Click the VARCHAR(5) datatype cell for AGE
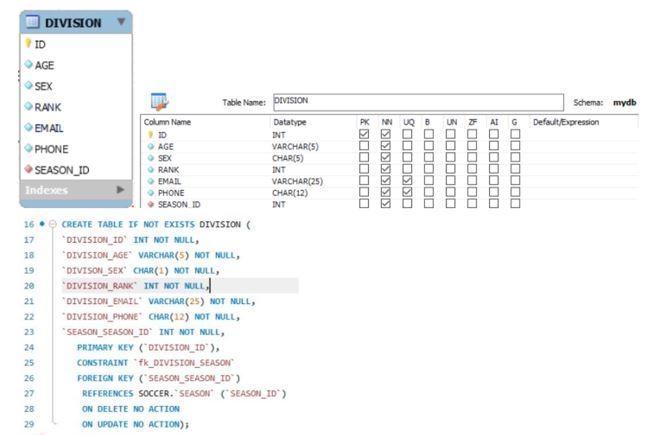Viewport: 666px width, 435px height. click(x=295, y=147)
